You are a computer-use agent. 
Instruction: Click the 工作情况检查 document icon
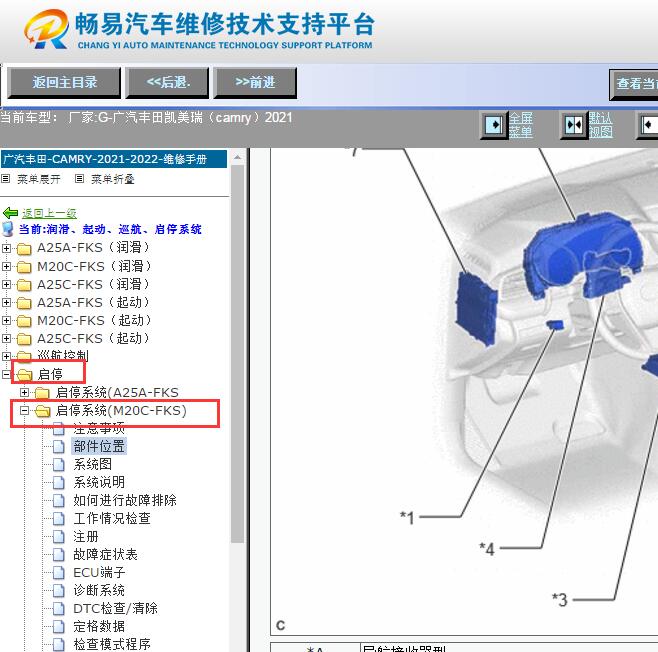[x=59, y=519]
